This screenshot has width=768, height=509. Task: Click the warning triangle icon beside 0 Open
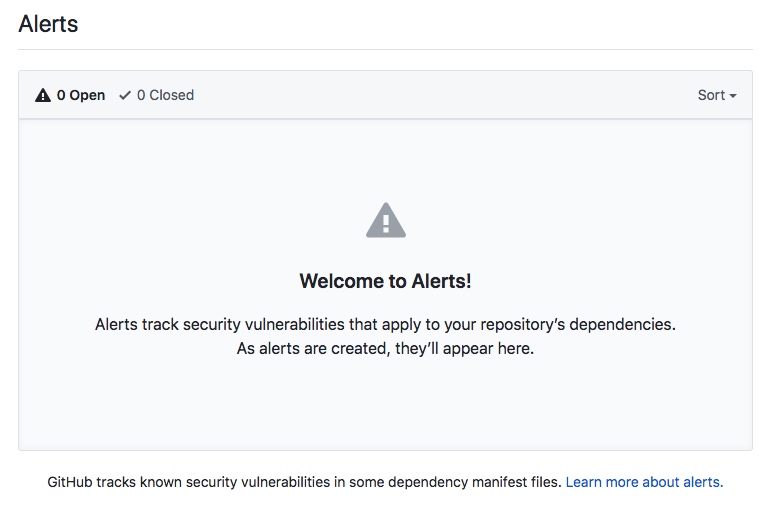(43, 95)
